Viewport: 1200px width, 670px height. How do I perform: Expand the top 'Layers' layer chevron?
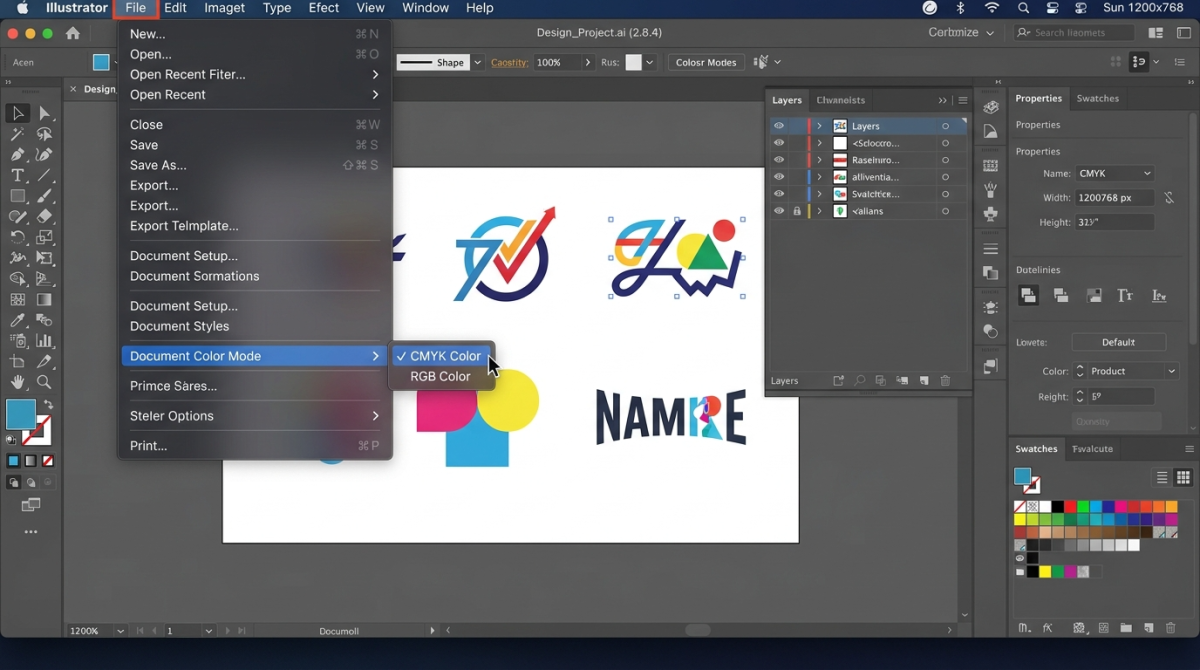819,126
